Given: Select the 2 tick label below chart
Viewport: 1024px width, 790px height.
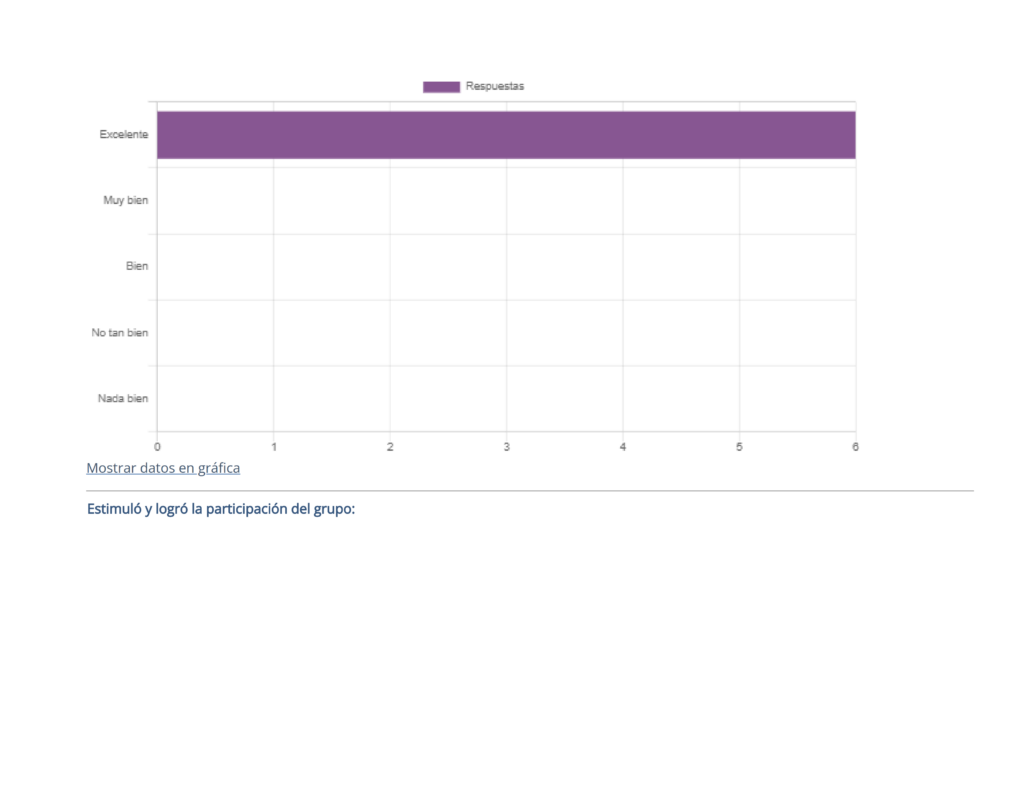Looking at the screenshot, I should [x=390, y=447].
